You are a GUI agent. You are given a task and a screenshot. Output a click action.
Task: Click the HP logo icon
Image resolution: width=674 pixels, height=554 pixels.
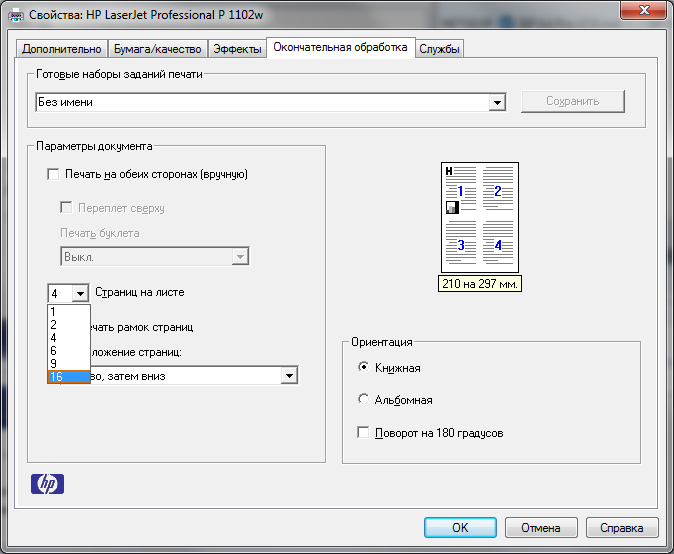(x=47, y=484)
